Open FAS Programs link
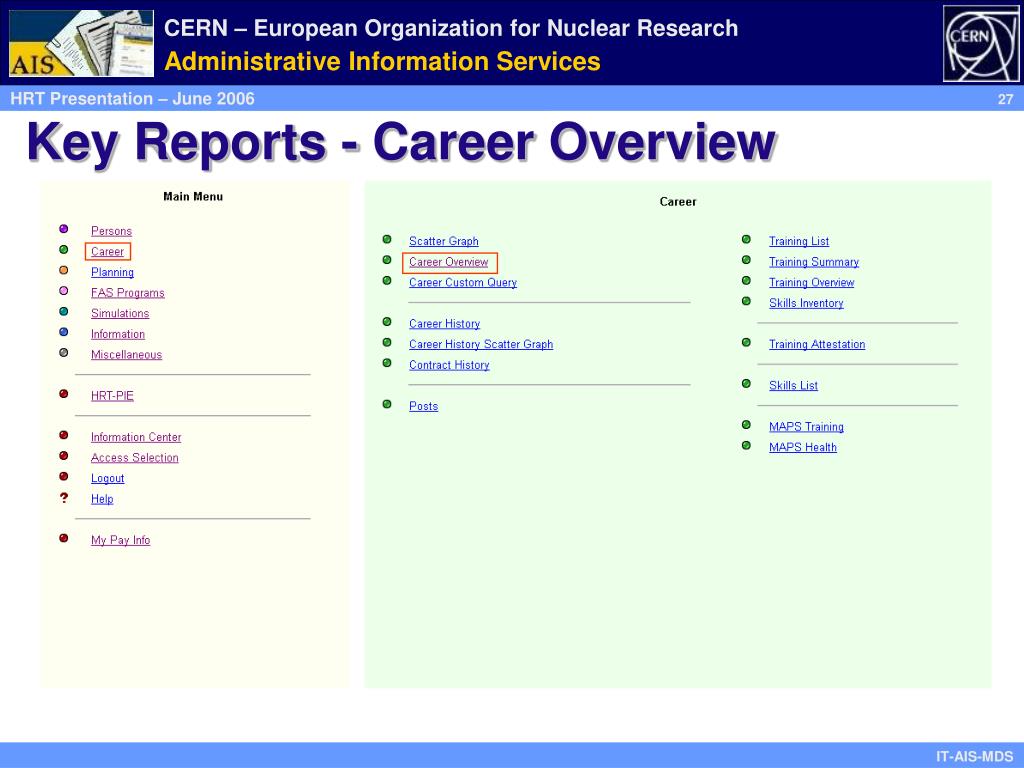This screenshot has width=1024, height=768. point(128,293)
